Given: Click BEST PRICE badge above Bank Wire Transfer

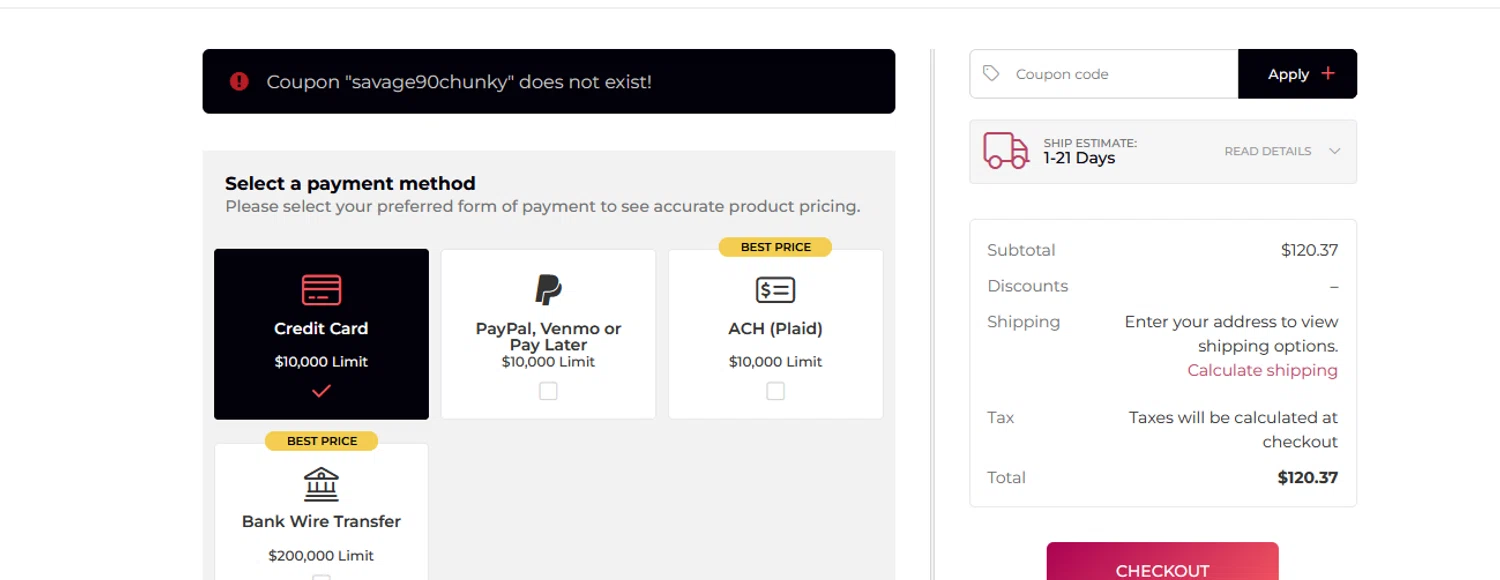Looking at the screenshot, I should tap(321, 441).
